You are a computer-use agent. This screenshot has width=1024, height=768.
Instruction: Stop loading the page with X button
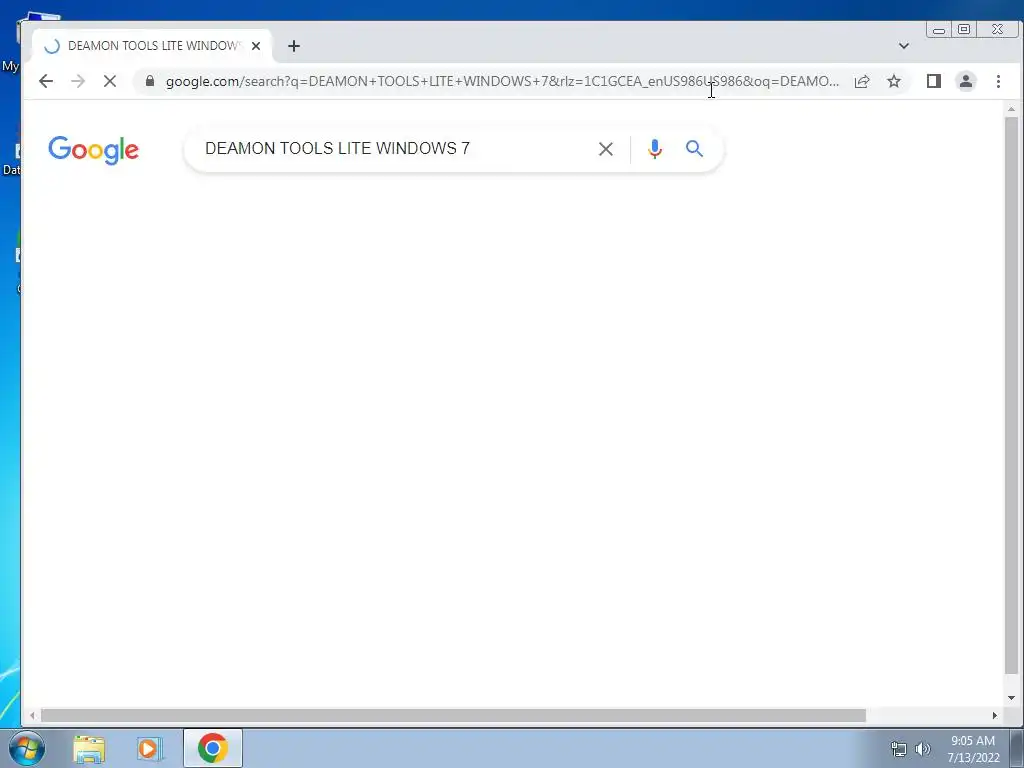coord(110,81)
